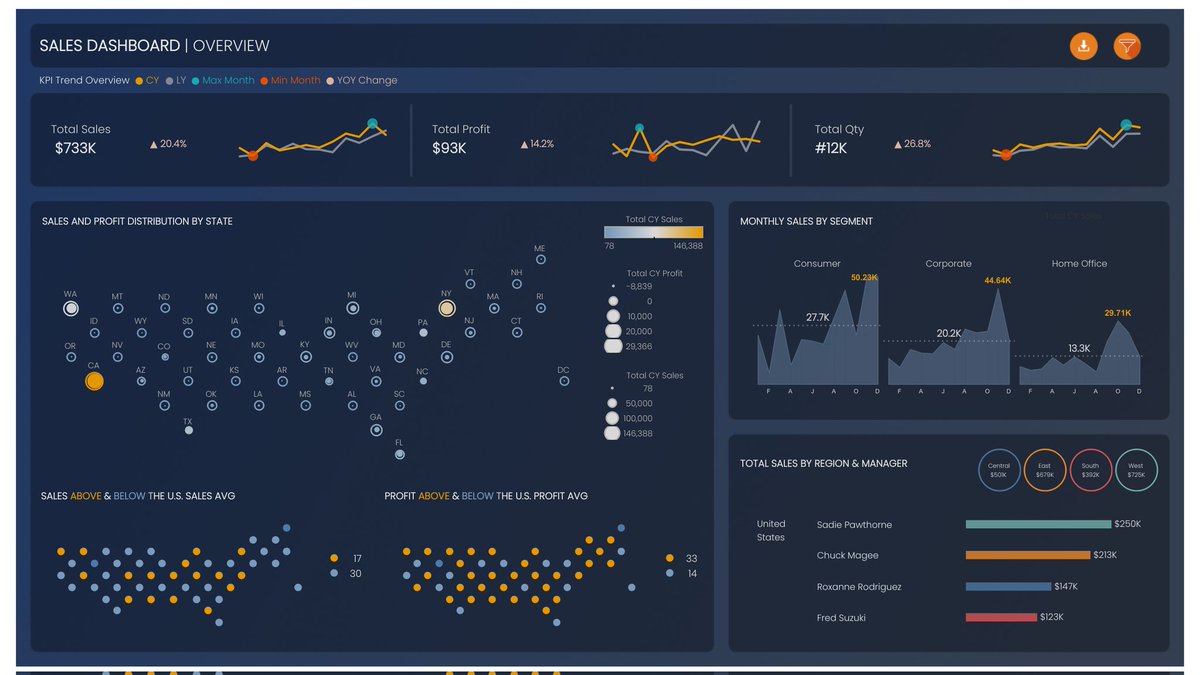Click the YOY Change legend marker

[330, 80]
